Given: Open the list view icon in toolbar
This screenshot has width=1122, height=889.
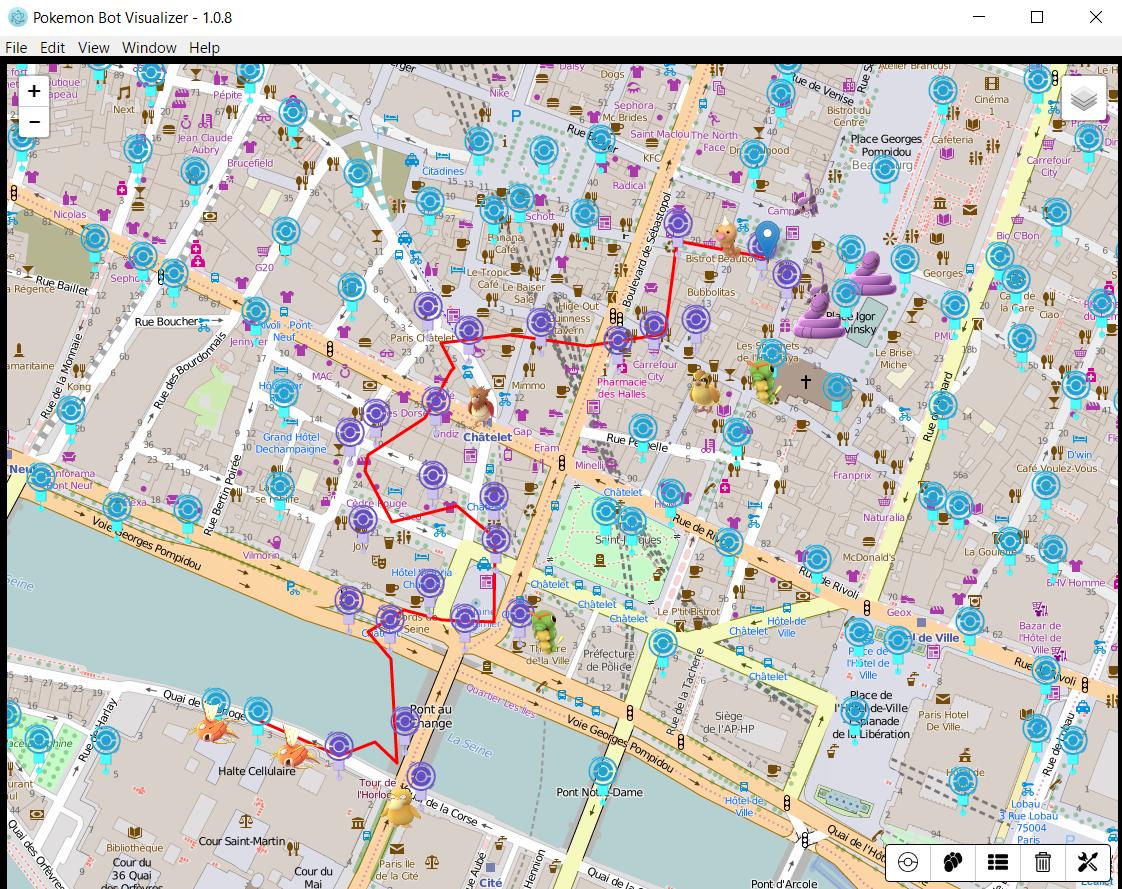Looking at the screenshot, I should (x=998, y=862).
